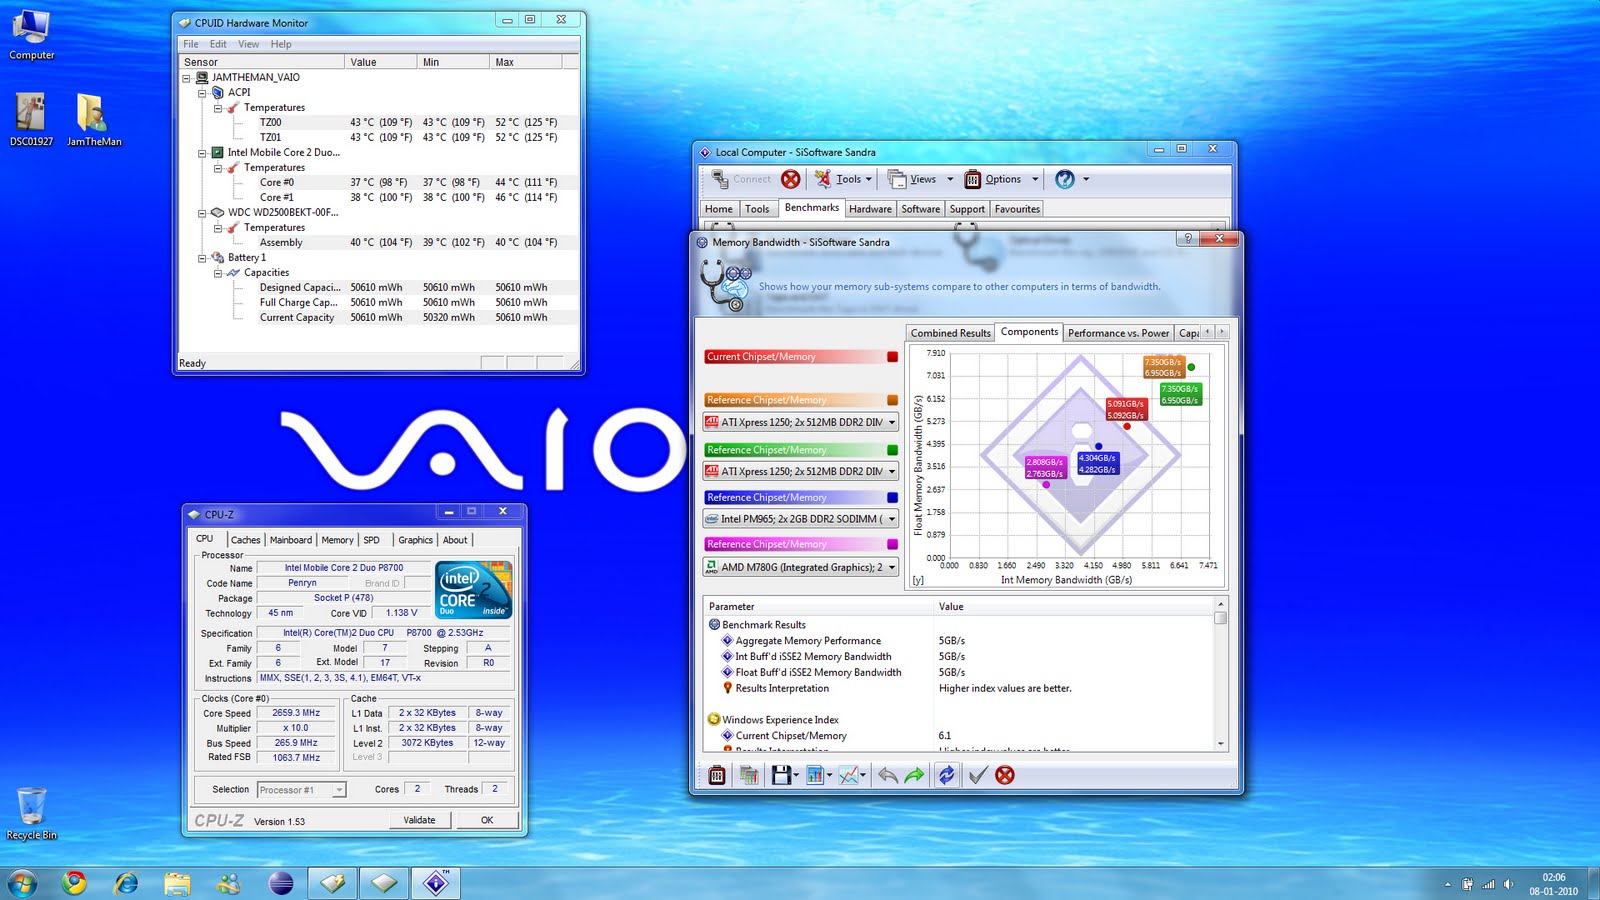
Task: Open the Recycle Bin icon
Action: (32, 813)
